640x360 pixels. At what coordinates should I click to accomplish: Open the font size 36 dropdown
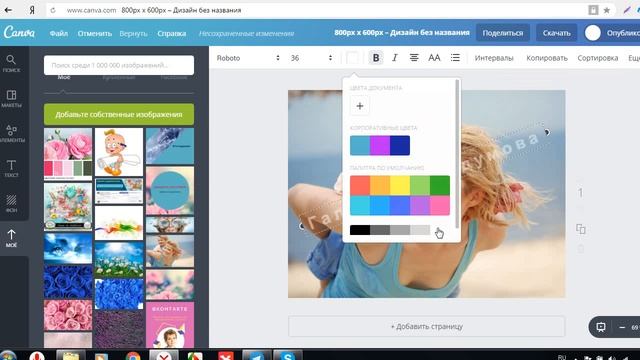pos(311,58)
